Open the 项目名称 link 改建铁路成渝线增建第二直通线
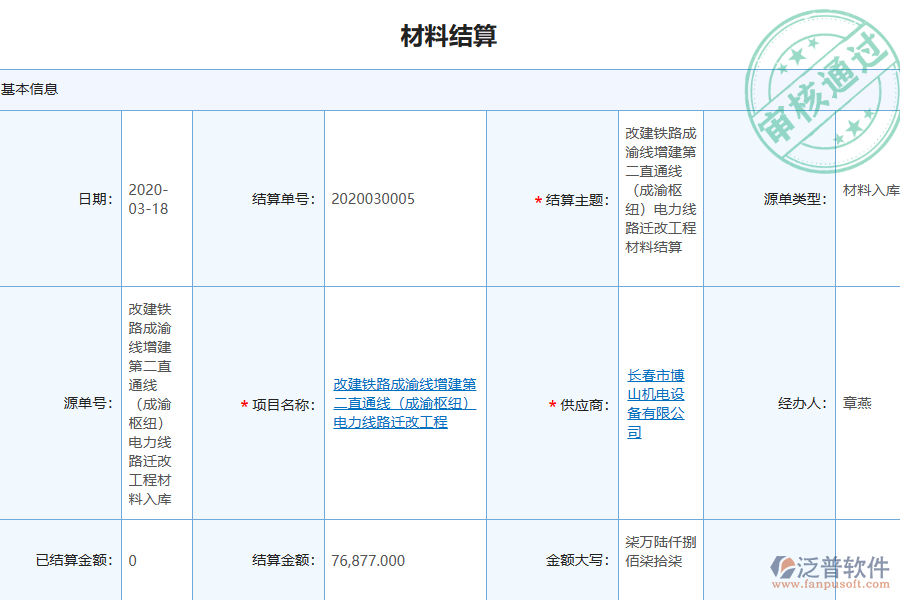 tap(403, 404)
